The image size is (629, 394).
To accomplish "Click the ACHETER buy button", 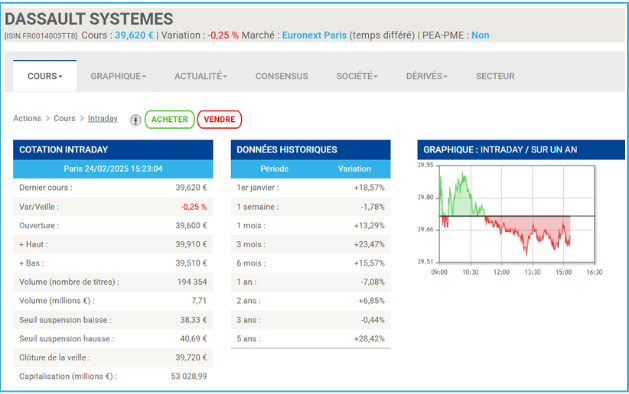I will point(169,120).
